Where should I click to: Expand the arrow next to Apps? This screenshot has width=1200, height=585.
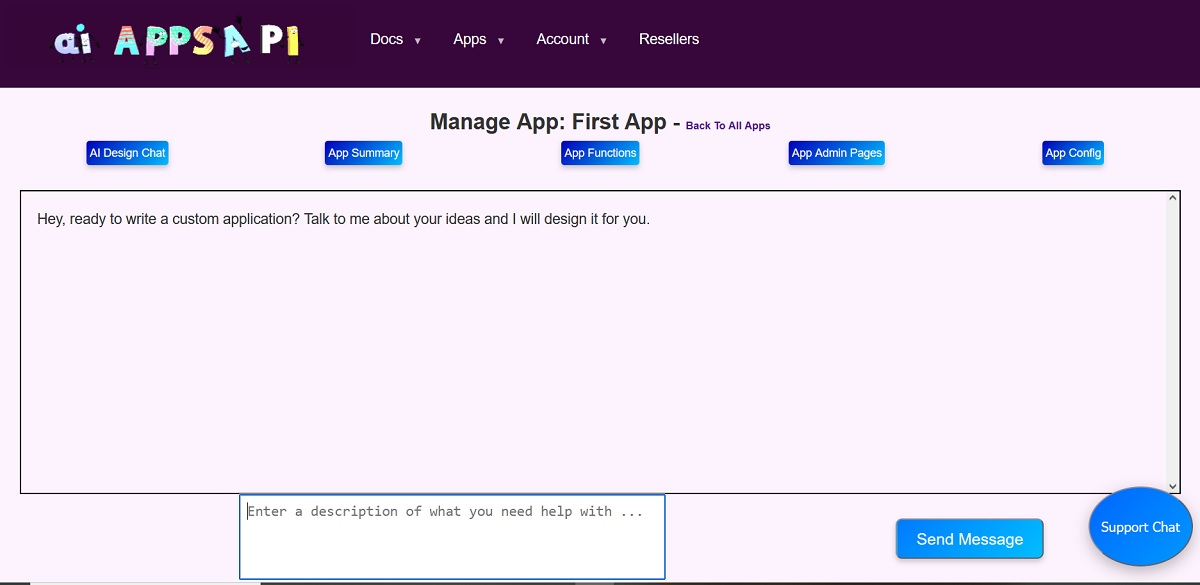tap(501, 41)
